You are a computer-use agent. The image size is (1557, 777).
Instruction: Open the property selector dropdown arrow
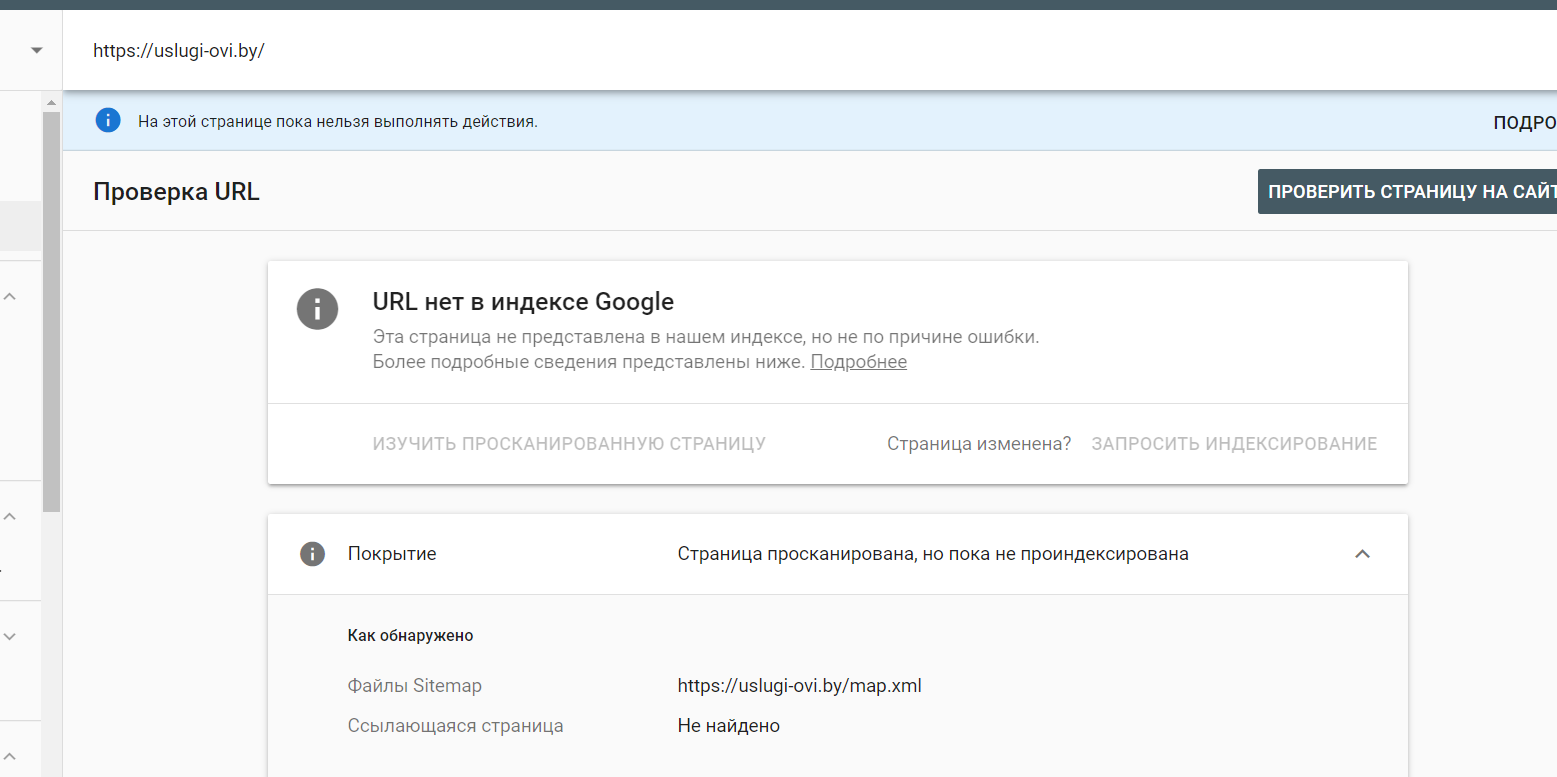point(37,50)
